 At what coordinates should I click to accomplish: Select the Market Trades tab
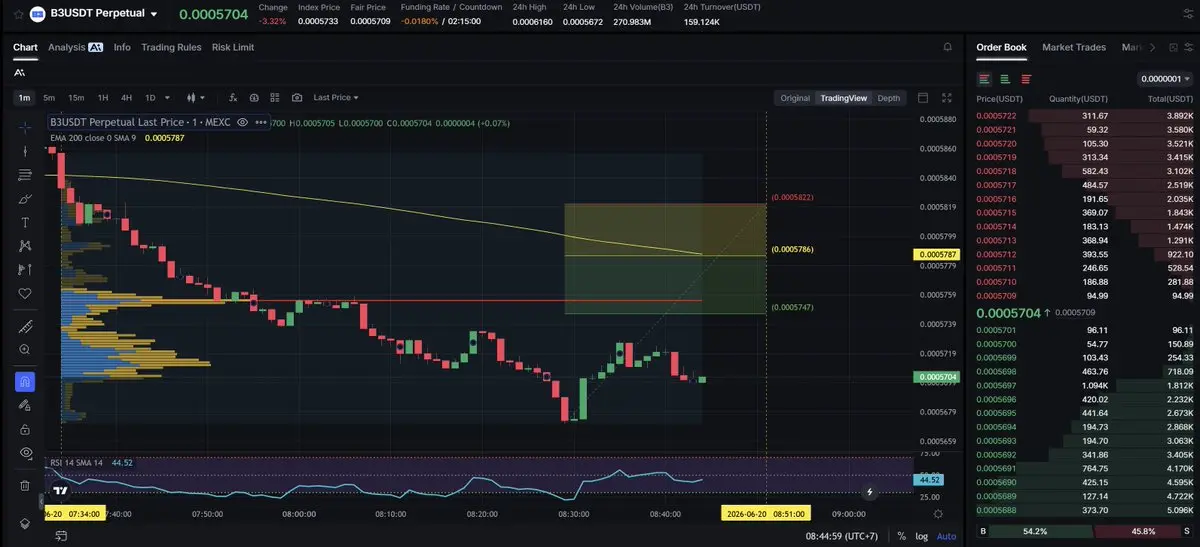pyautogui.click(x=1074, y=47)
